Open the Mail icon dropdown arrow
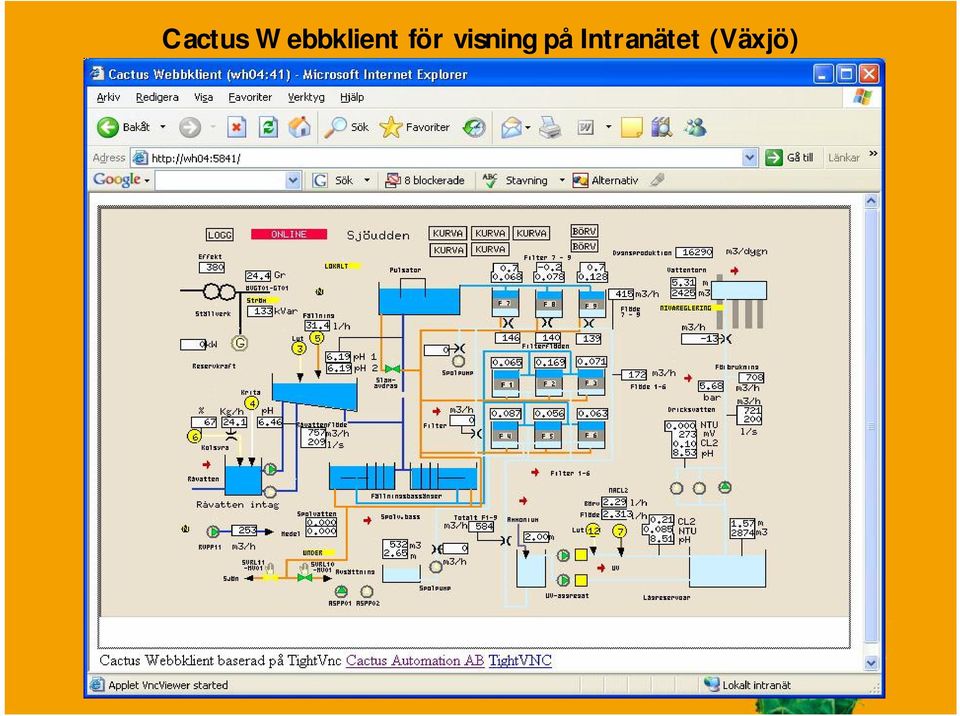 (x=528, y=127)
